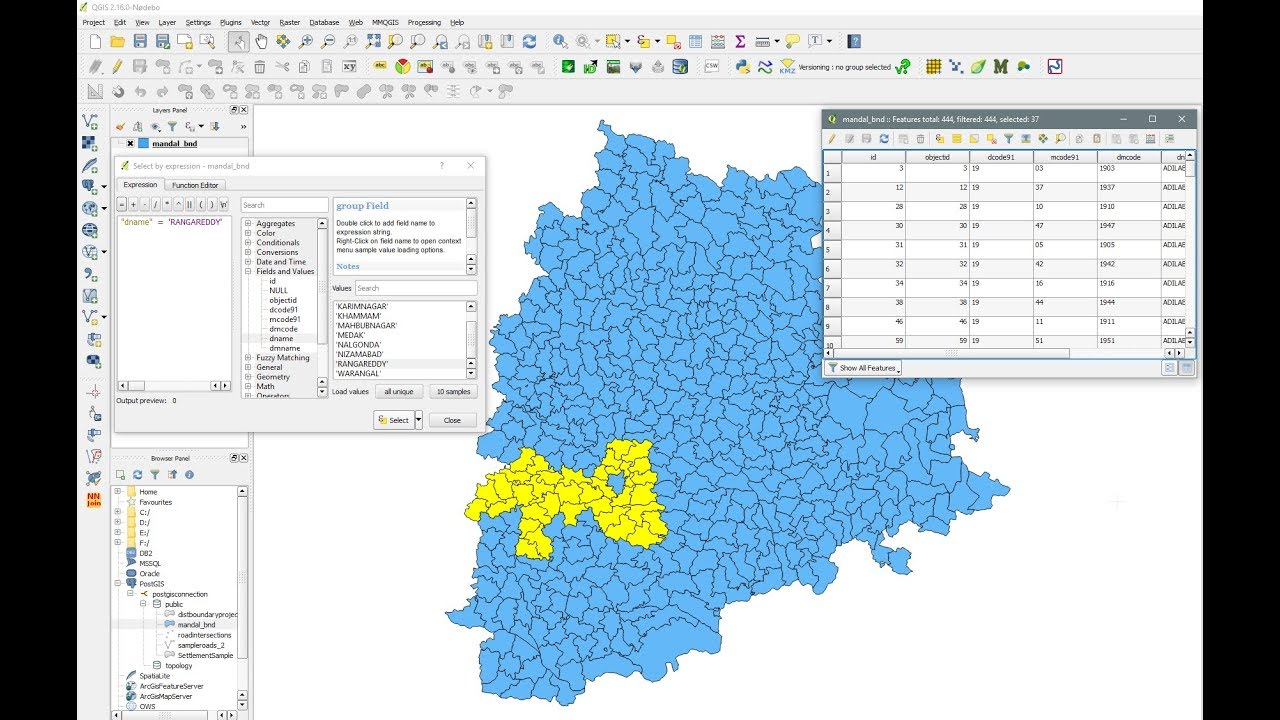Click the Zoom In magnifier tool
Screen dimensions: 1280x720
[305, 41]
